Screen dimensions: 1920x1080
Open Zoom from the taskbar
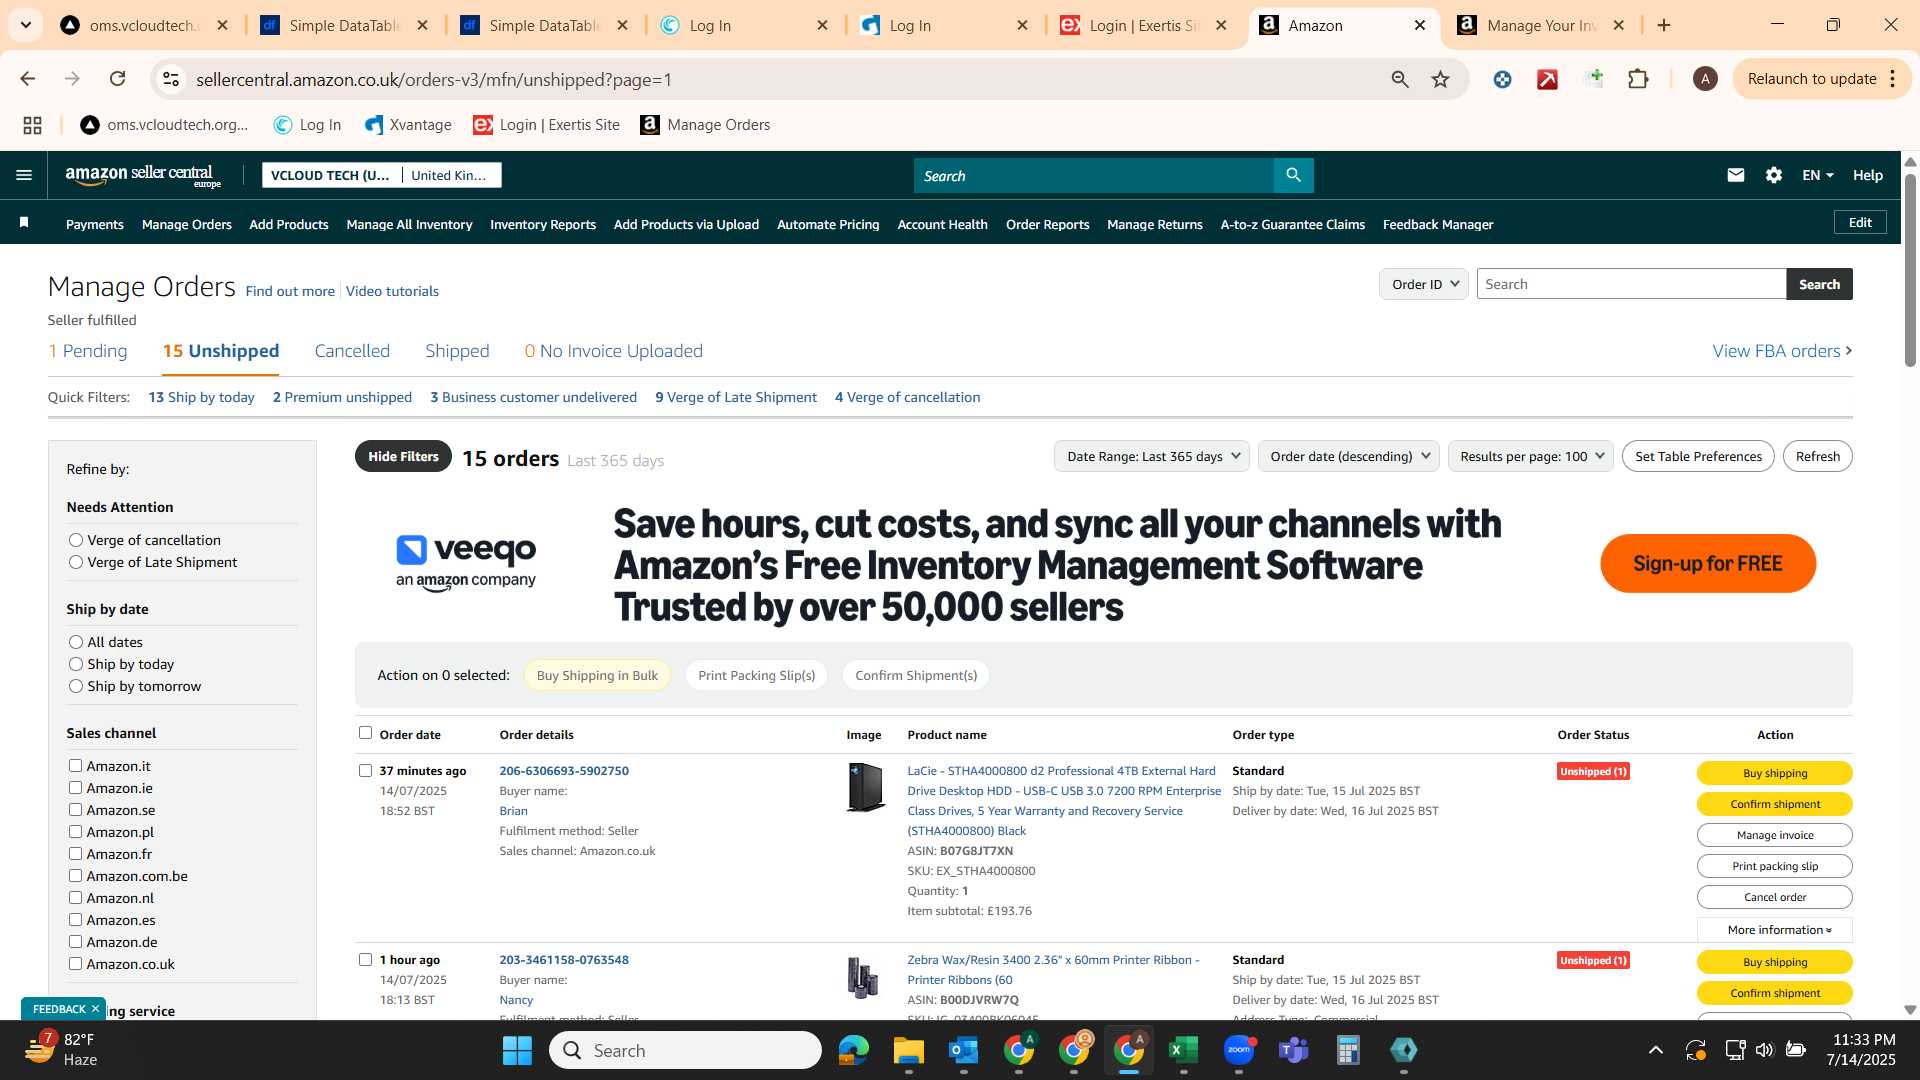tap(1239, 1050)
